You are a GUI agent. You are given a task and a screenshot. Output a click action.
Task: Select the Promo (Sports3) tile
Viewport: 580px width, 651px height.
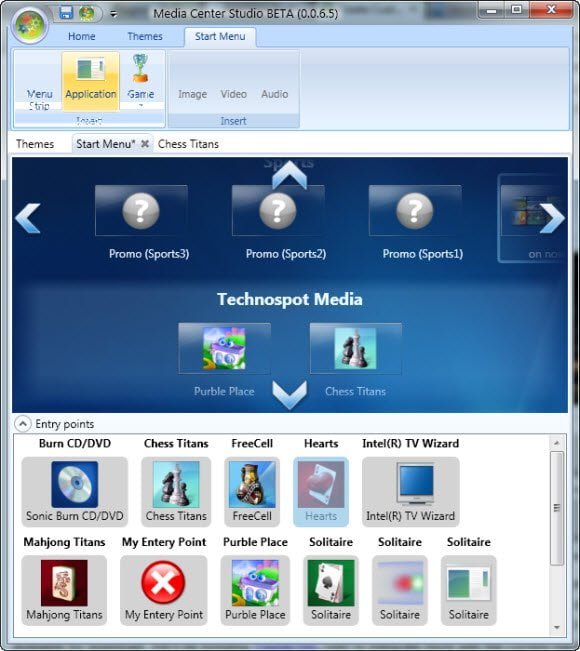[141, 210]
